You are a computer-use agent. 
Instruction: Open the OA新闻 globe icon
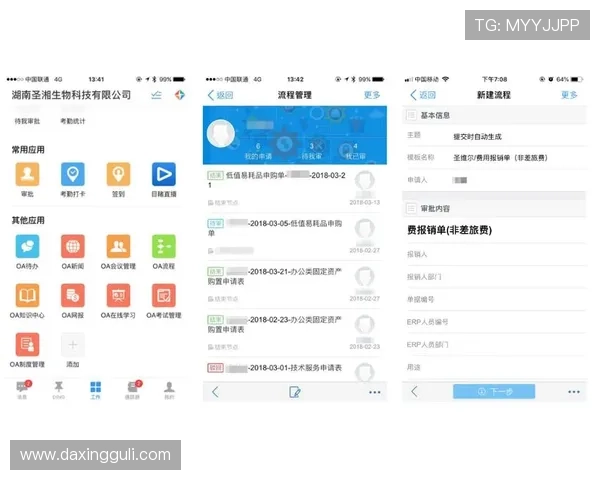point(73,246)
